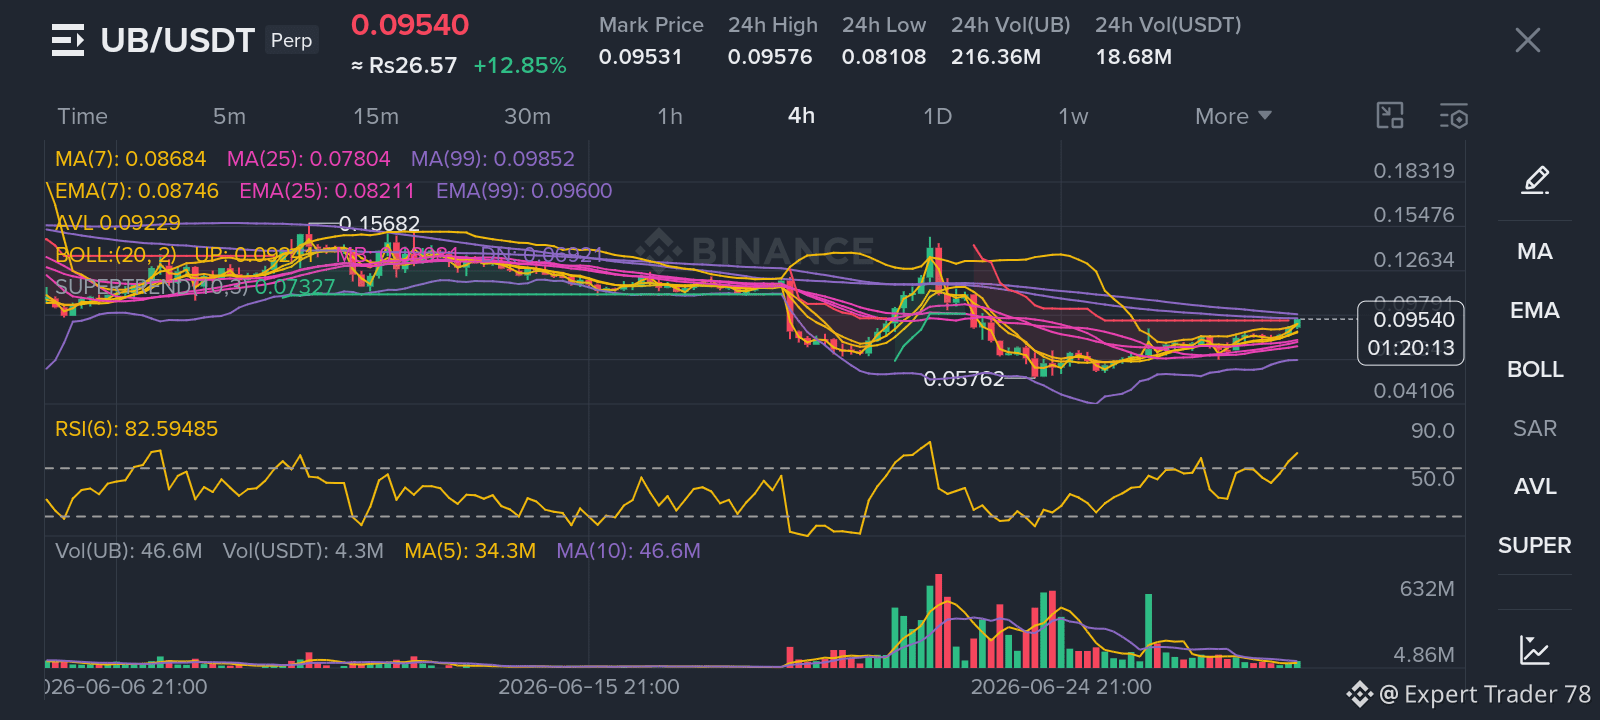
Task: Click the EMA(99): 0.09600 legend
Action: [524, 191]
